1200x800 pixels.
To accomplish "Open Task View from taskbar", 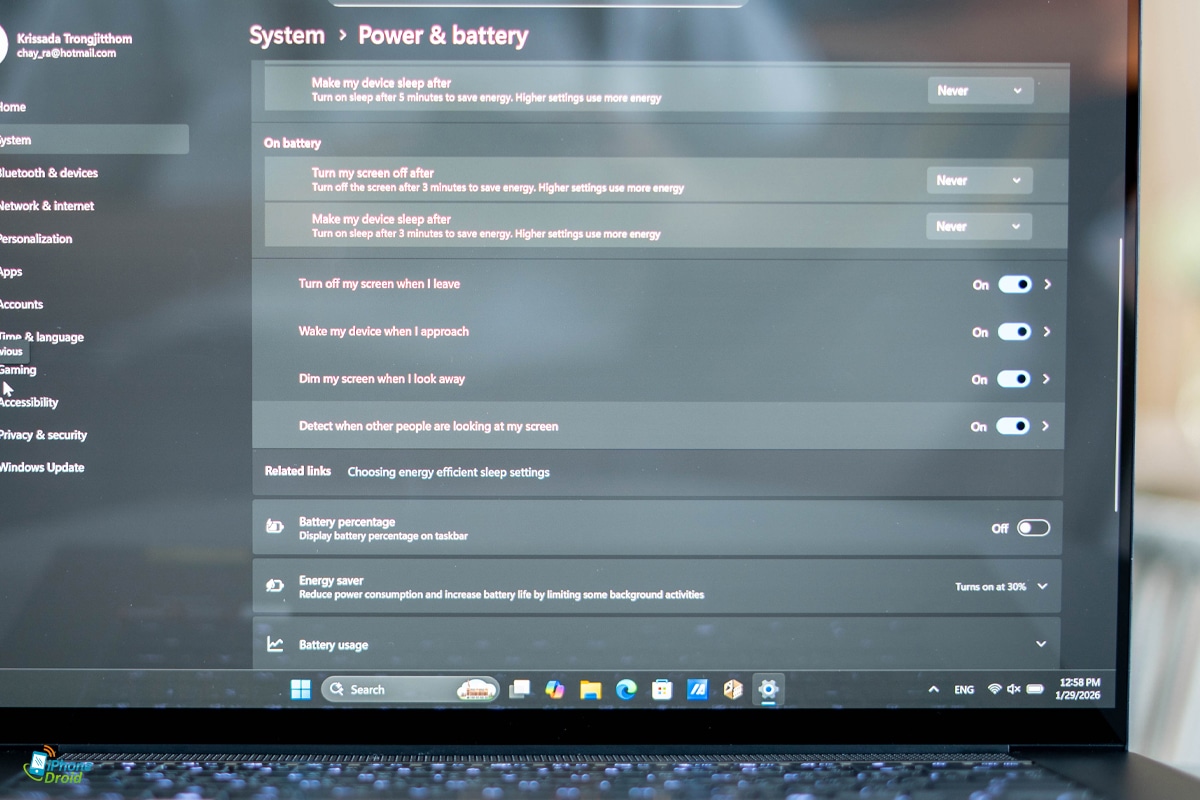I will [519, 689].
